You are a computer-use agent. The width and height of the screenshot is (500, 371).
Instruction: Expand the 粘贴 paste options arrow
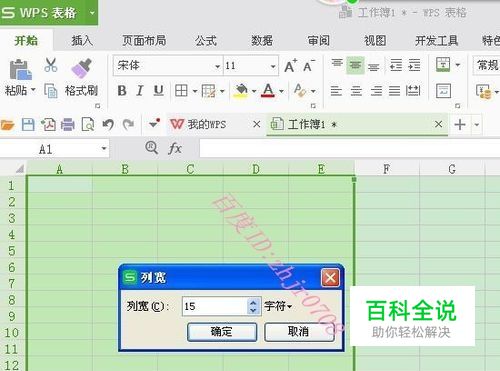33,90
